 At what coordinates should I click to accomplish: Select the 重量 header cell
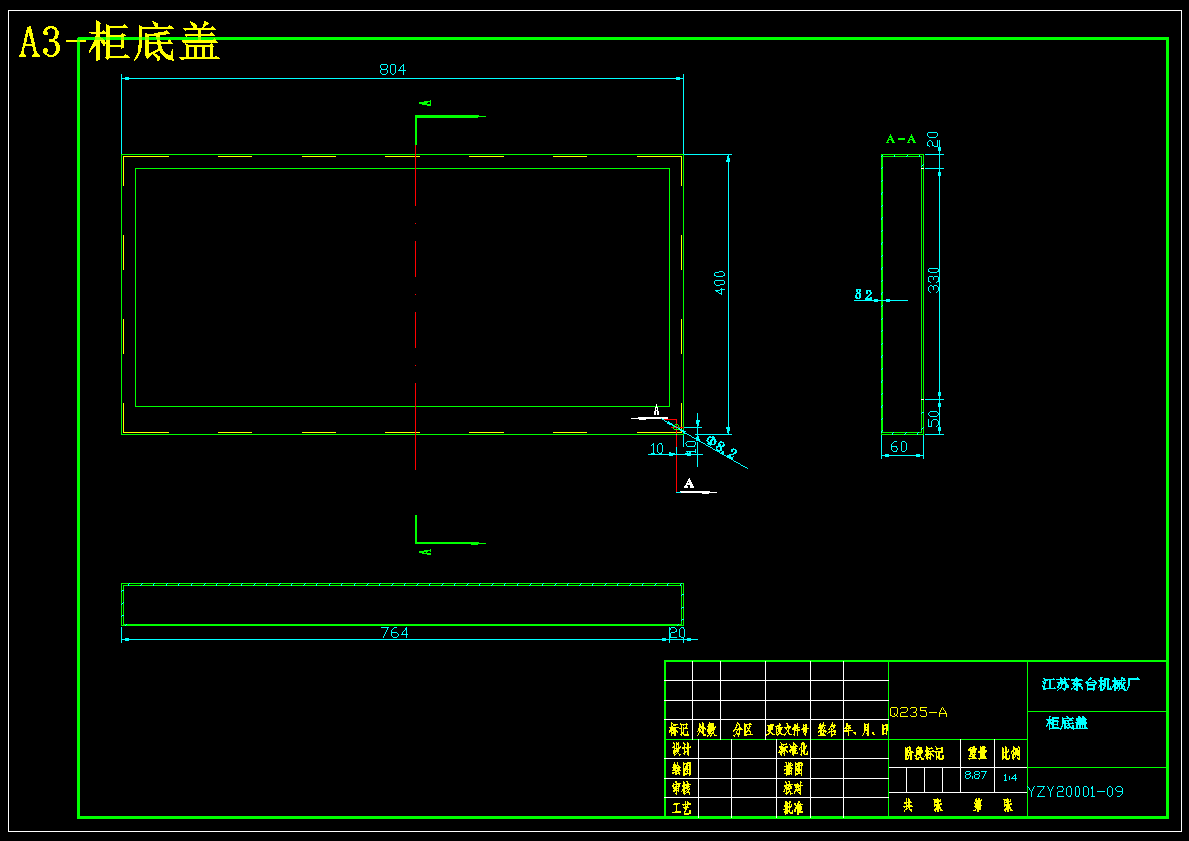pos(977,754)
